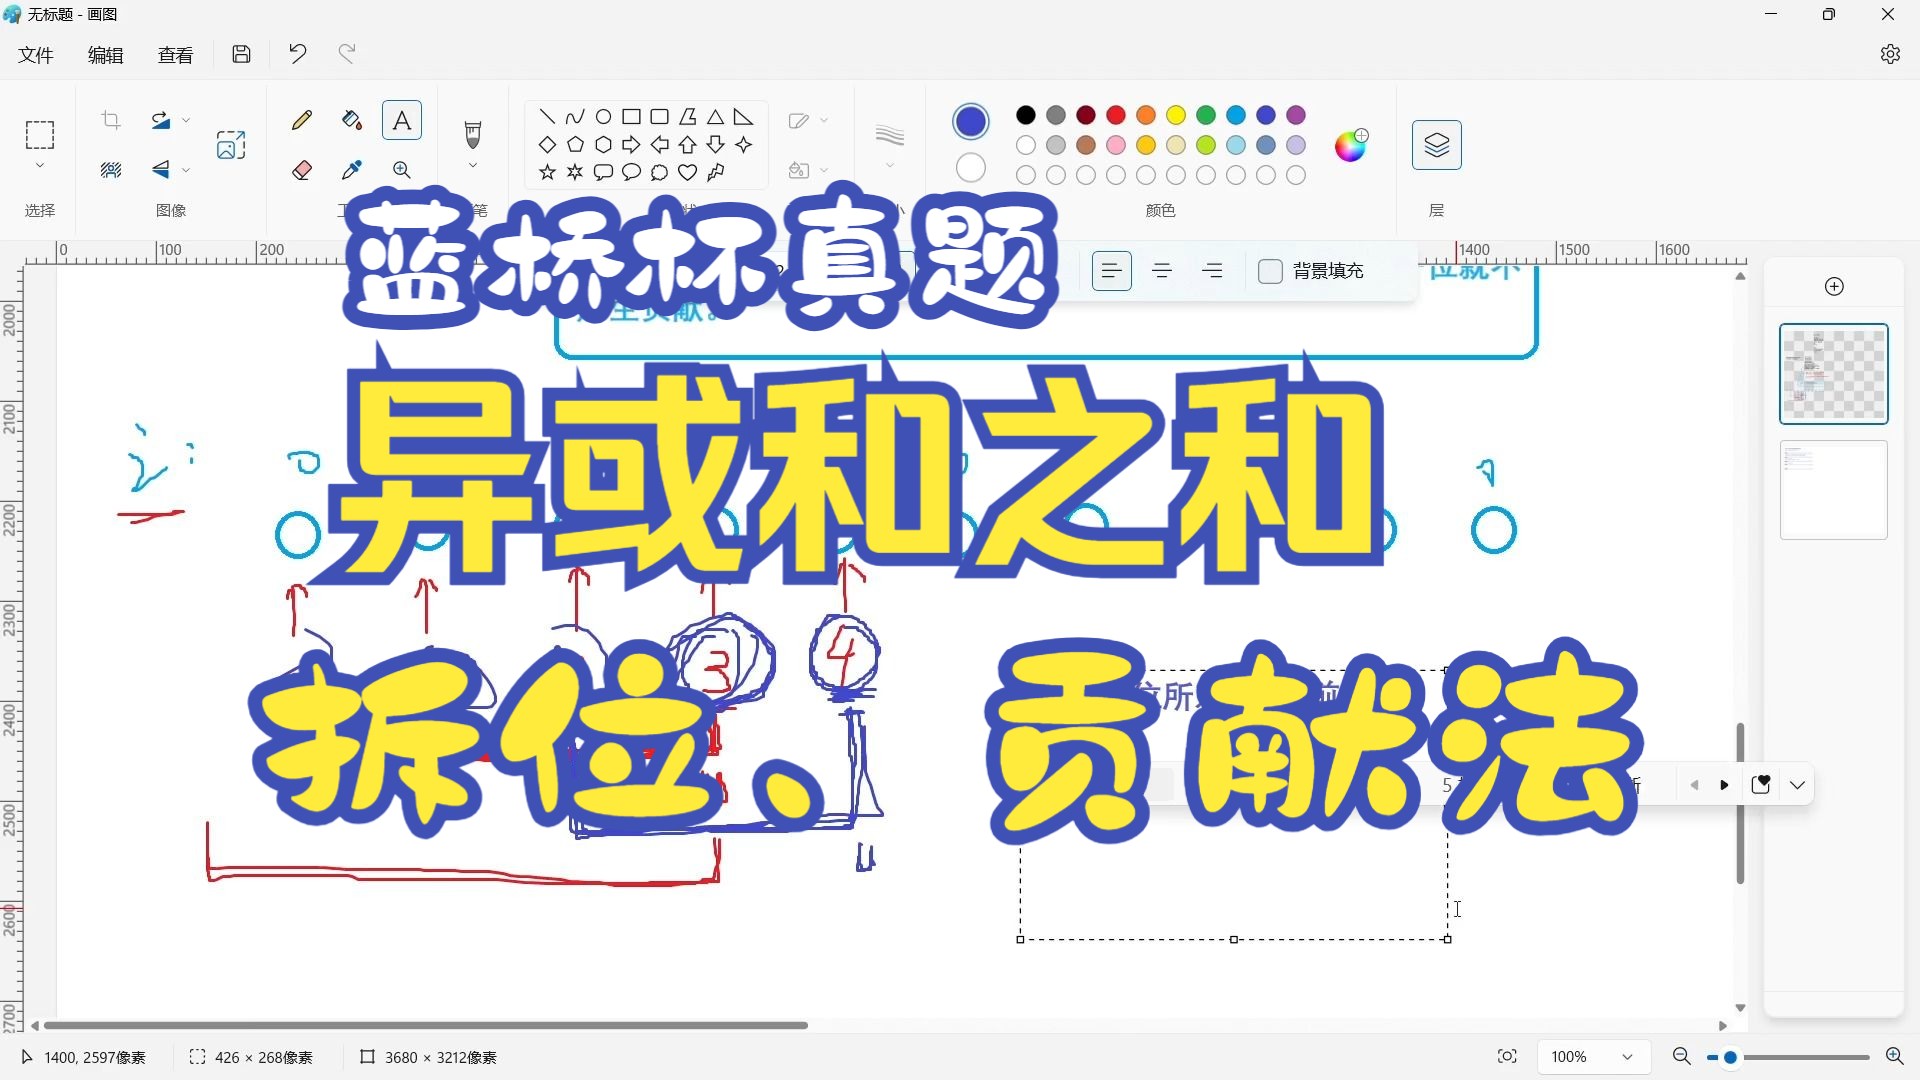Click the Remove background icon
Screen dimensions: 1920x1080
pyautogui.click(x=111, y=170)
